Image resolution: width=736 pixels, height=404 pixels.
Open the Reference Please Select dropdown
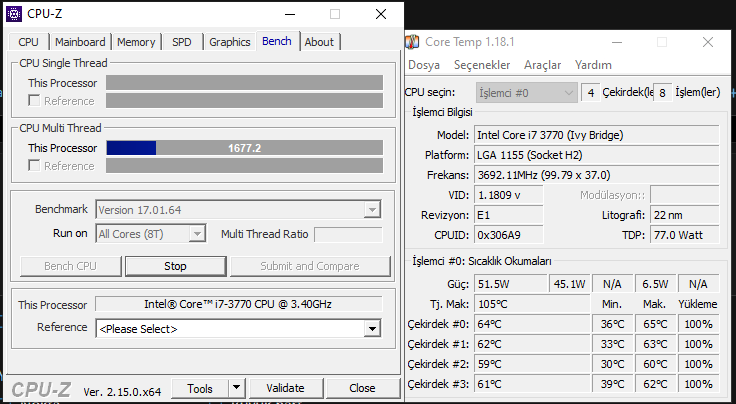point(372,328)
